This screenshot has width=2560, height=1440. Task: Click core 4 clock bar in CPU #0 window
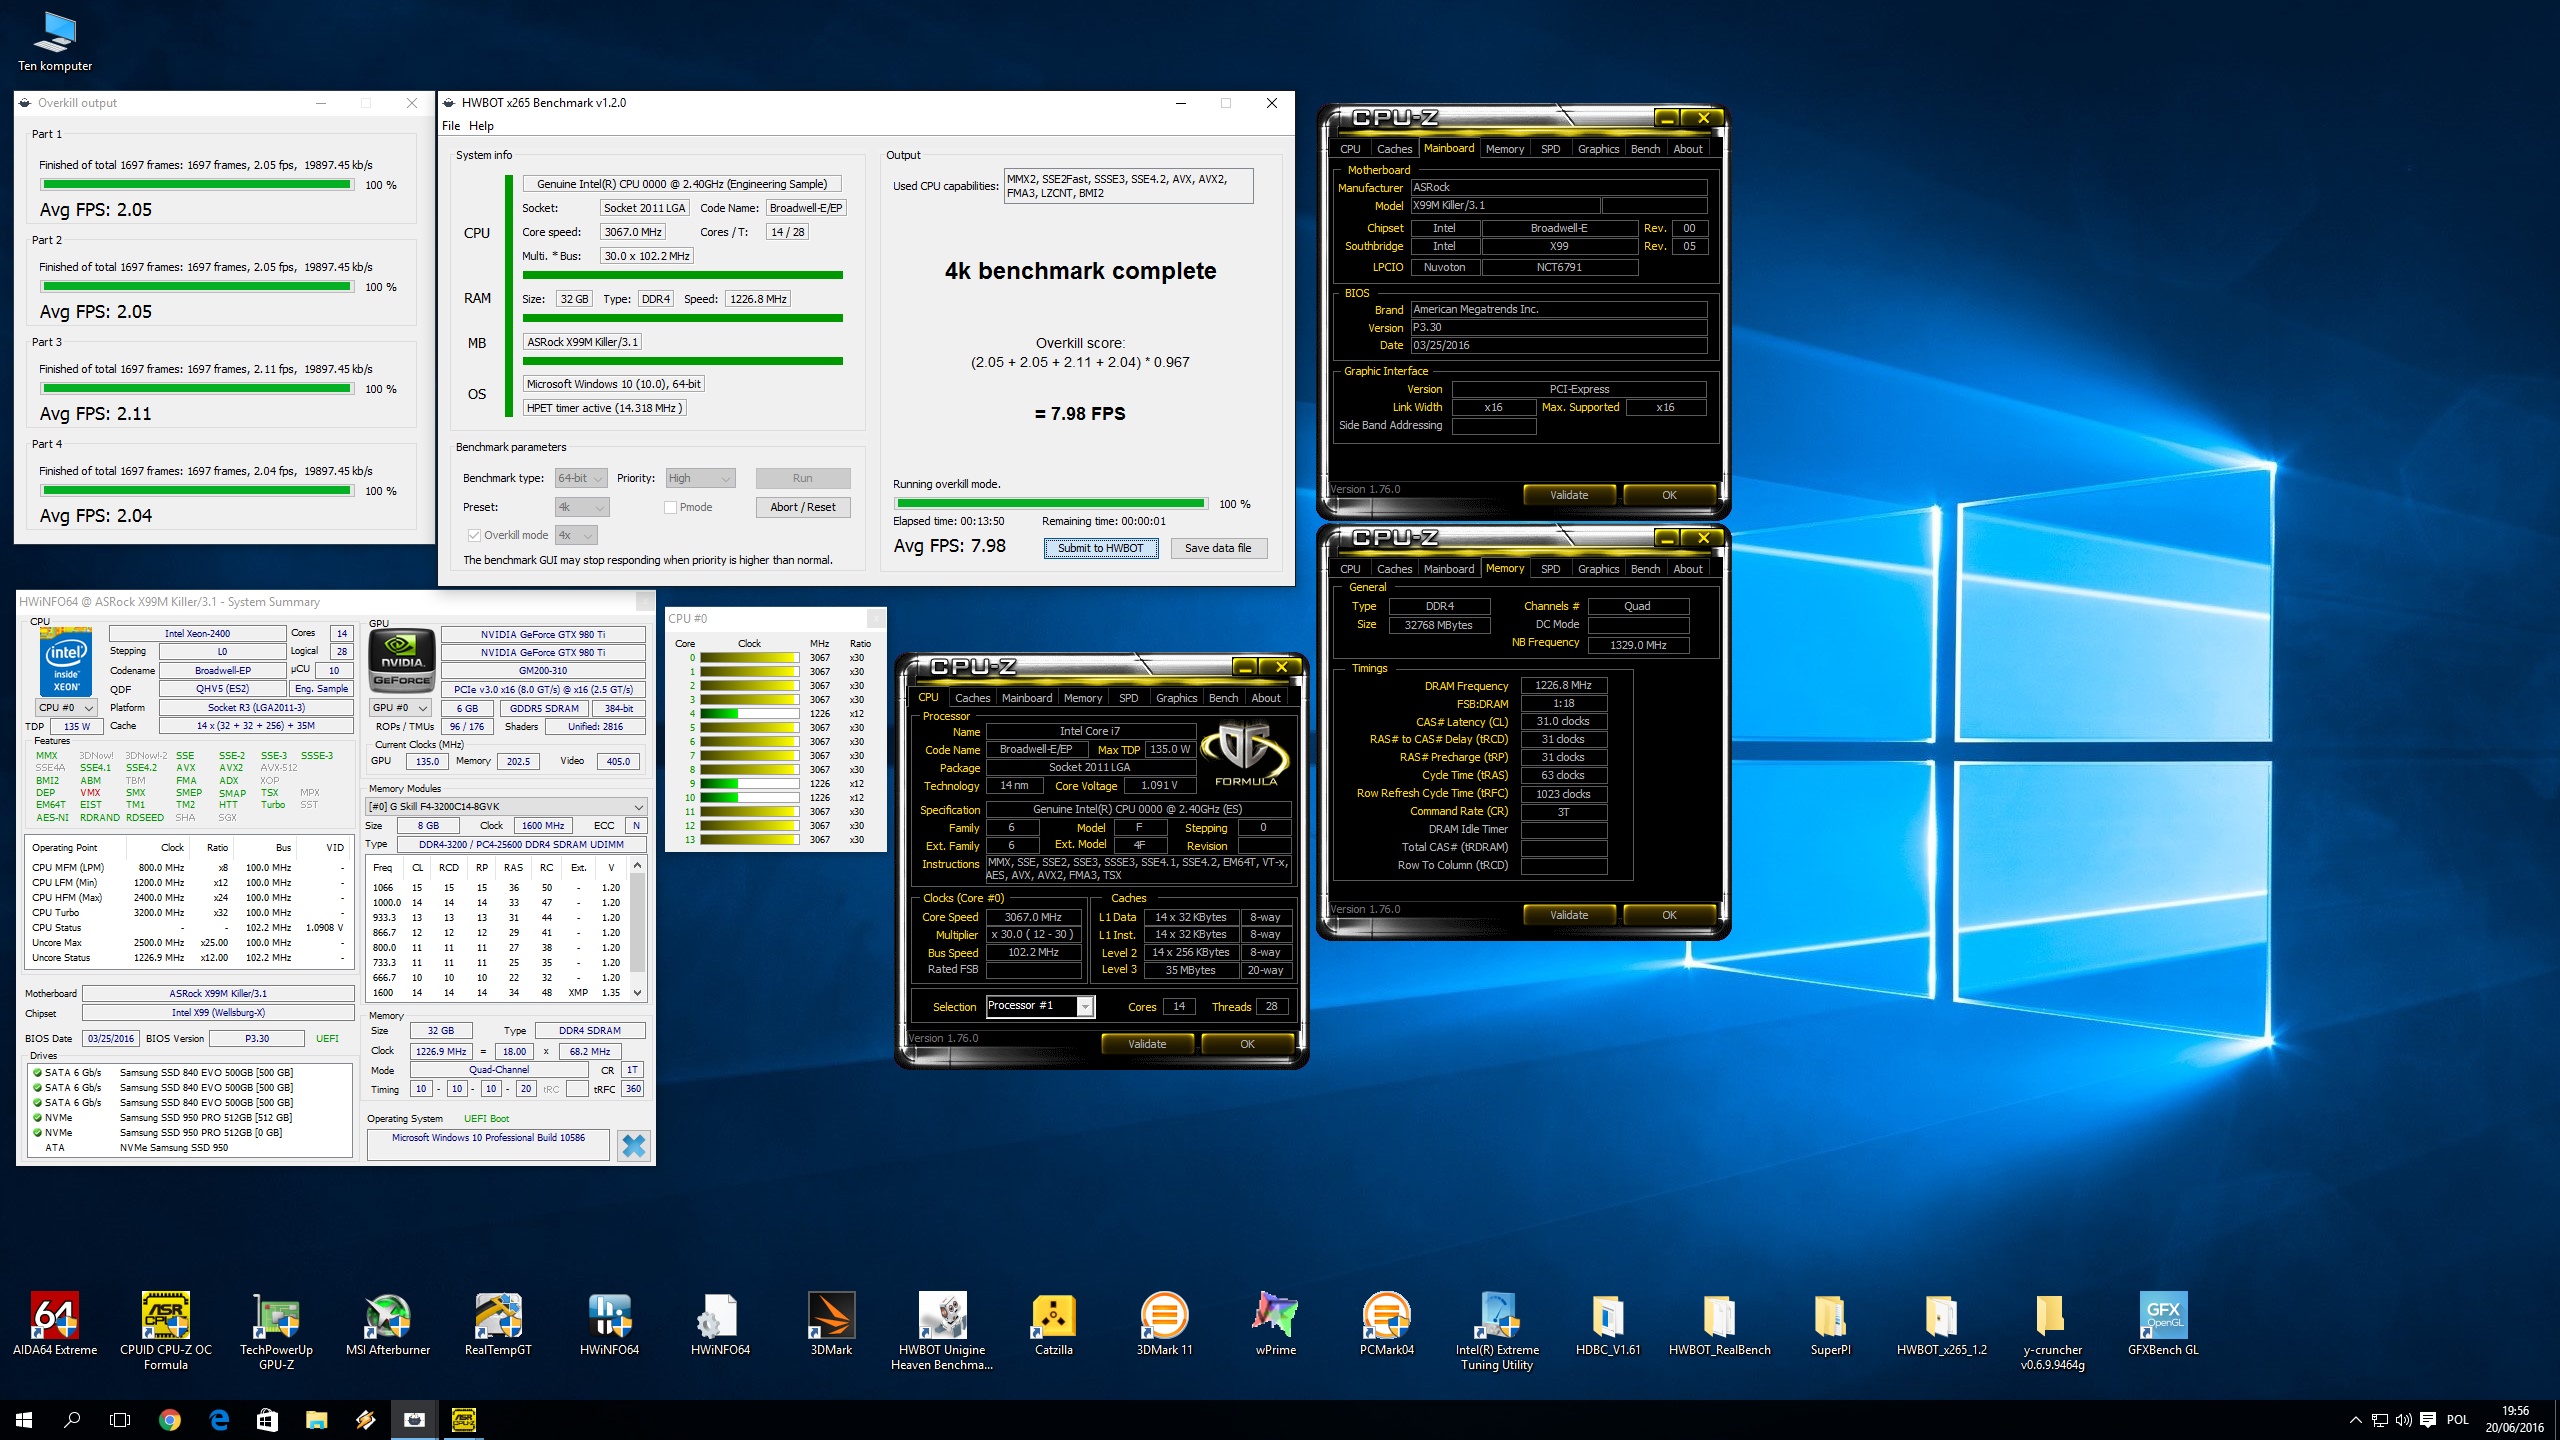click(x=749, y=714)
